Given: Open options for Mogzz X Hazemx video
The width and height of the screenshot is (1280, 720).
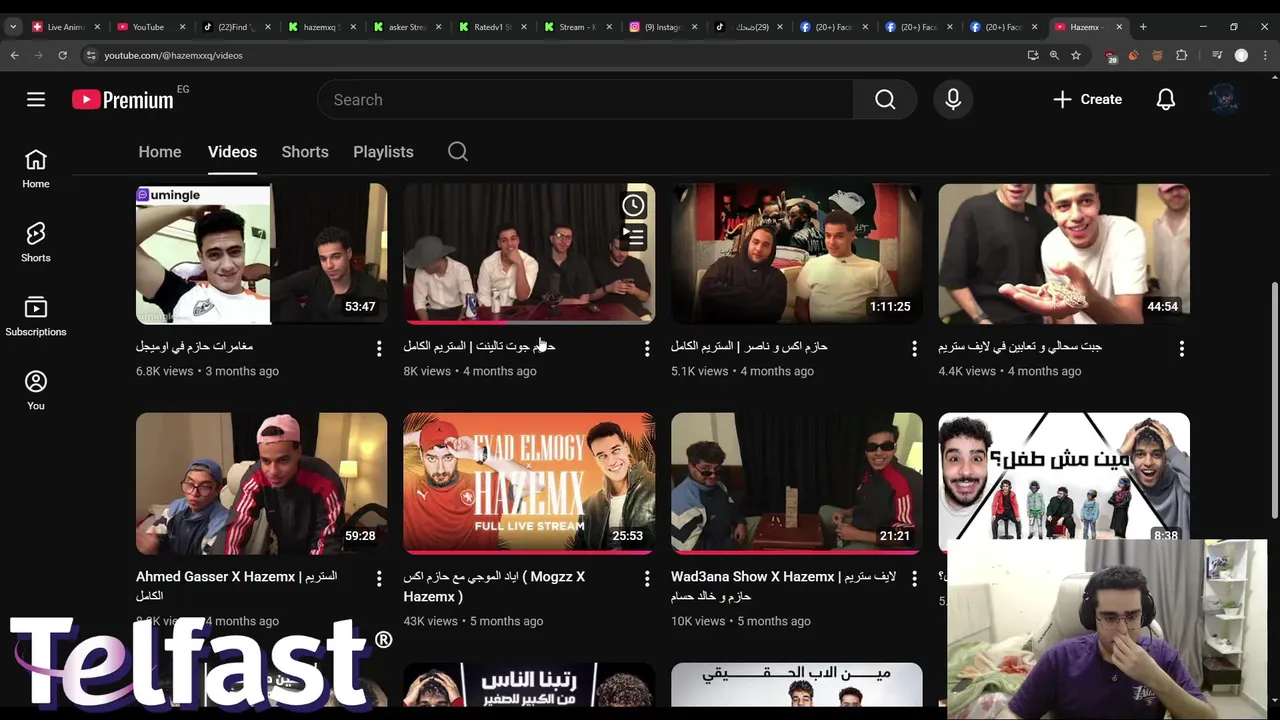Looking at the screenshot, I should pos(647,578).
